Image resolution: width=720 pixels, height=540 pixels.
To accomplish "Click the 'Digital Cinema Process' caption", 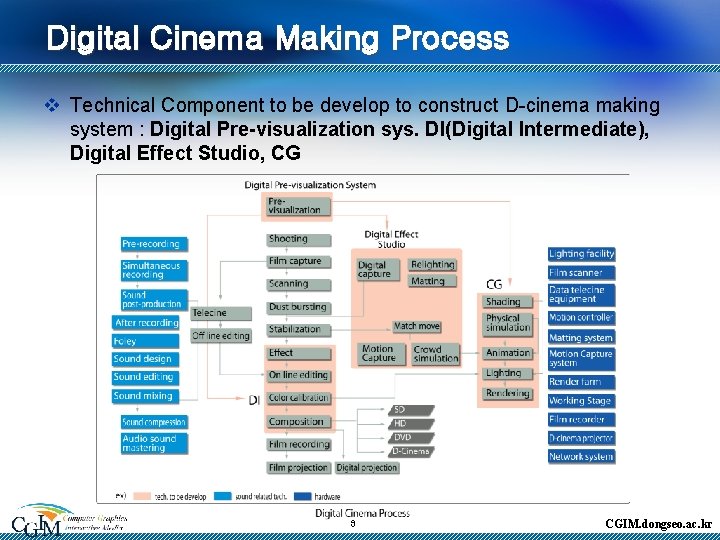I will (x=362, y=513).
